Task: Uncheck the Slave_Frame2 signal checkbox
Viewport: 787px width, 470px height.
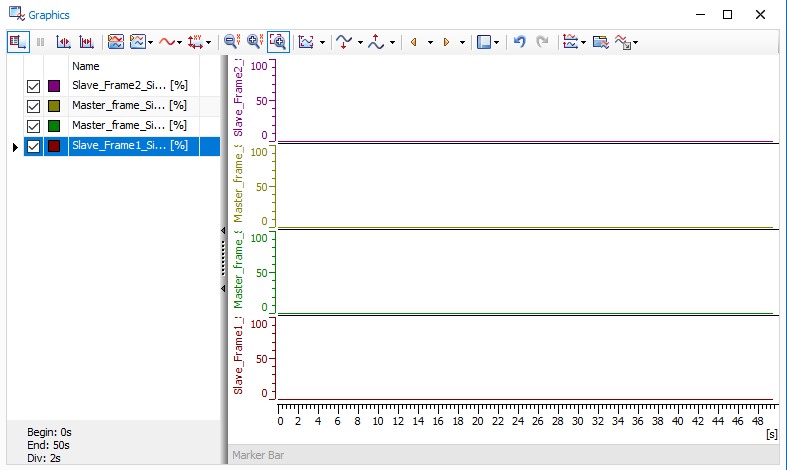Action: click(33, 86)
